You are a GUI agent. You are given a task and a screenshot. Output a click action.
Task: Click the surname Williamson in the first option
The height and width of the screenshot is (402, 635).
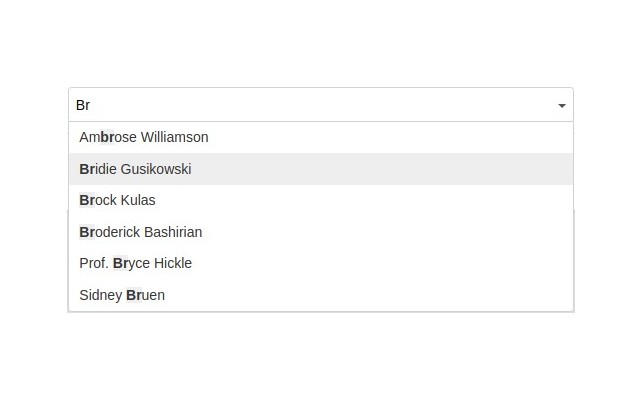[x=175, y=137]
